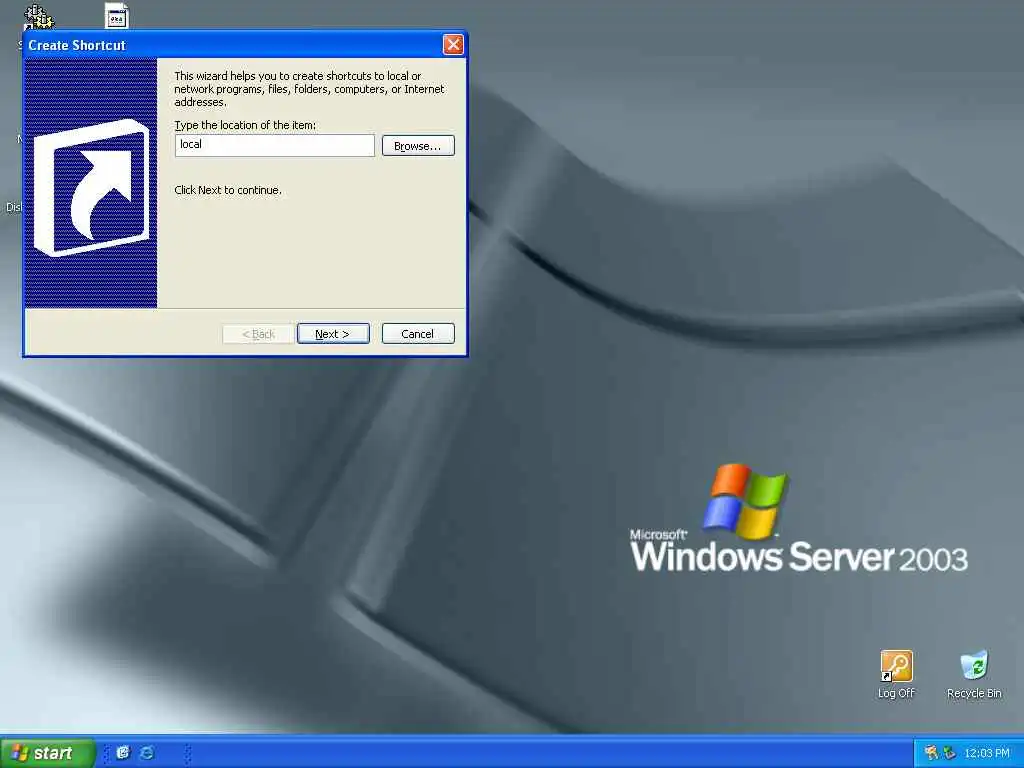Click the security alert tray icon
The image size is (1024, 768).
click(x=931, y=753)
